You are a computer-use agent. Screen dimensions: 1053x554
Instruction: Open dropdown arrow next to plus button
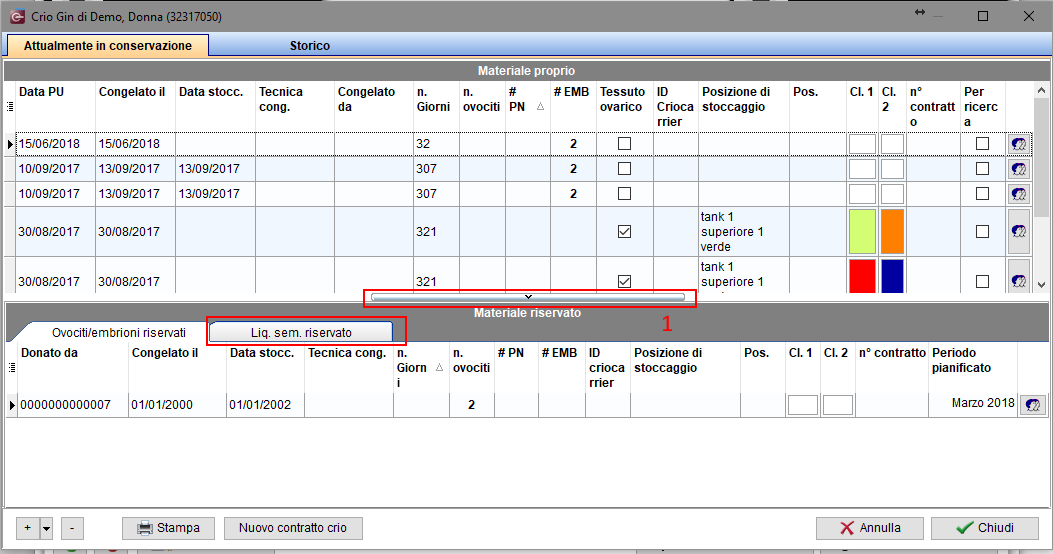(x=46, y=528)
